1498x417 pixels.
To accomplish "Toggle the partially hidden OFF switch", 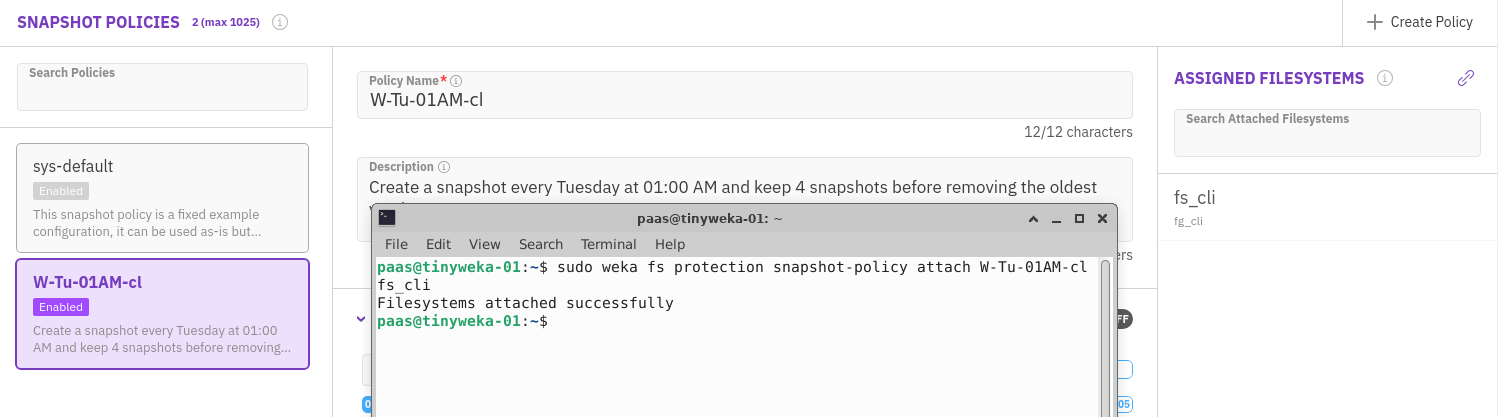I will tap(1123, 319).
